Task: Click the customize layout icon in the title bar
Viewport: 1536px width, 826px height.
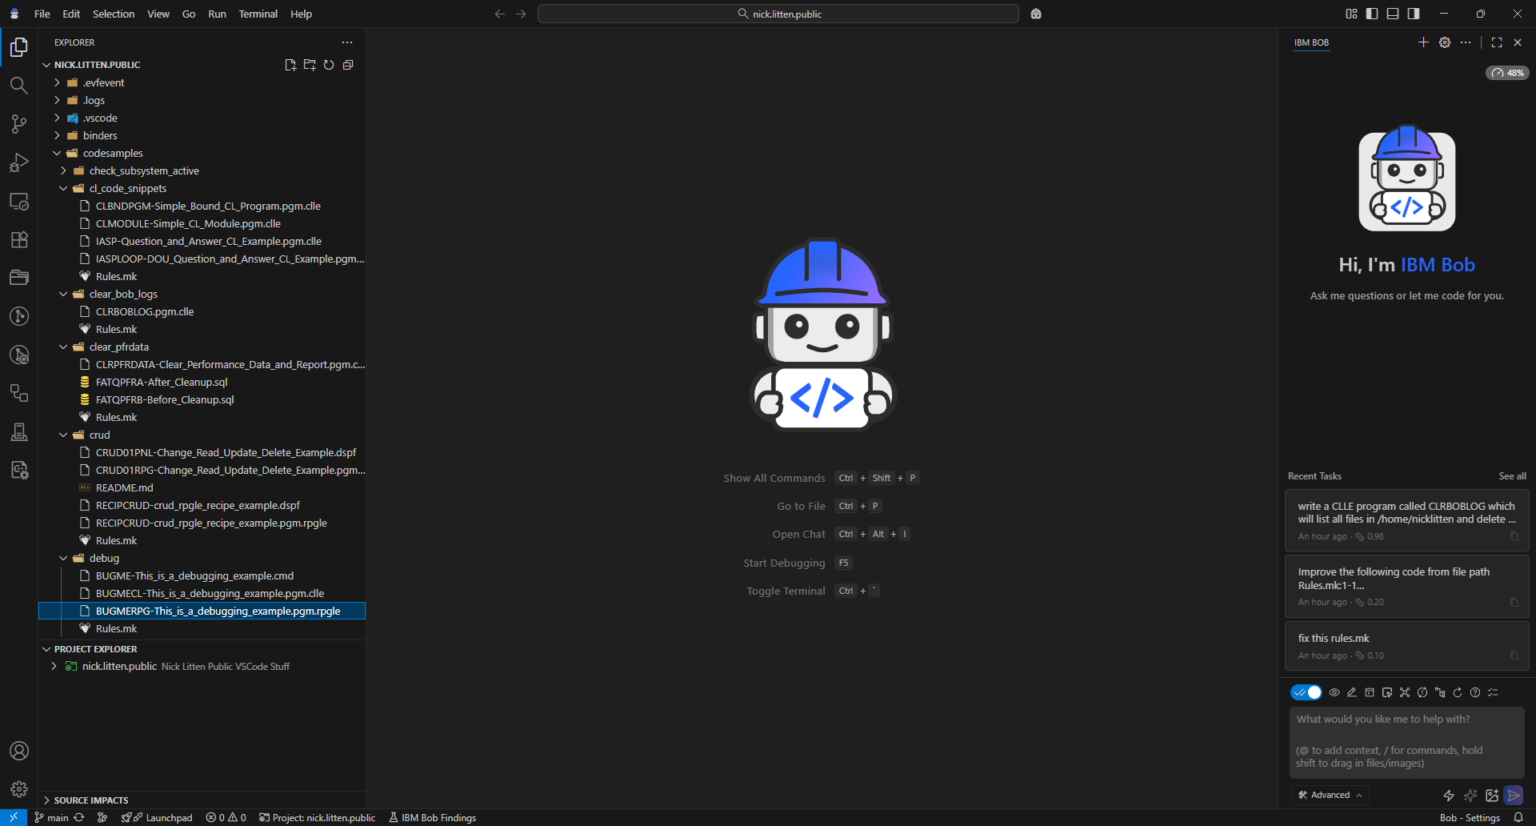Action: tap(1351, 14)
